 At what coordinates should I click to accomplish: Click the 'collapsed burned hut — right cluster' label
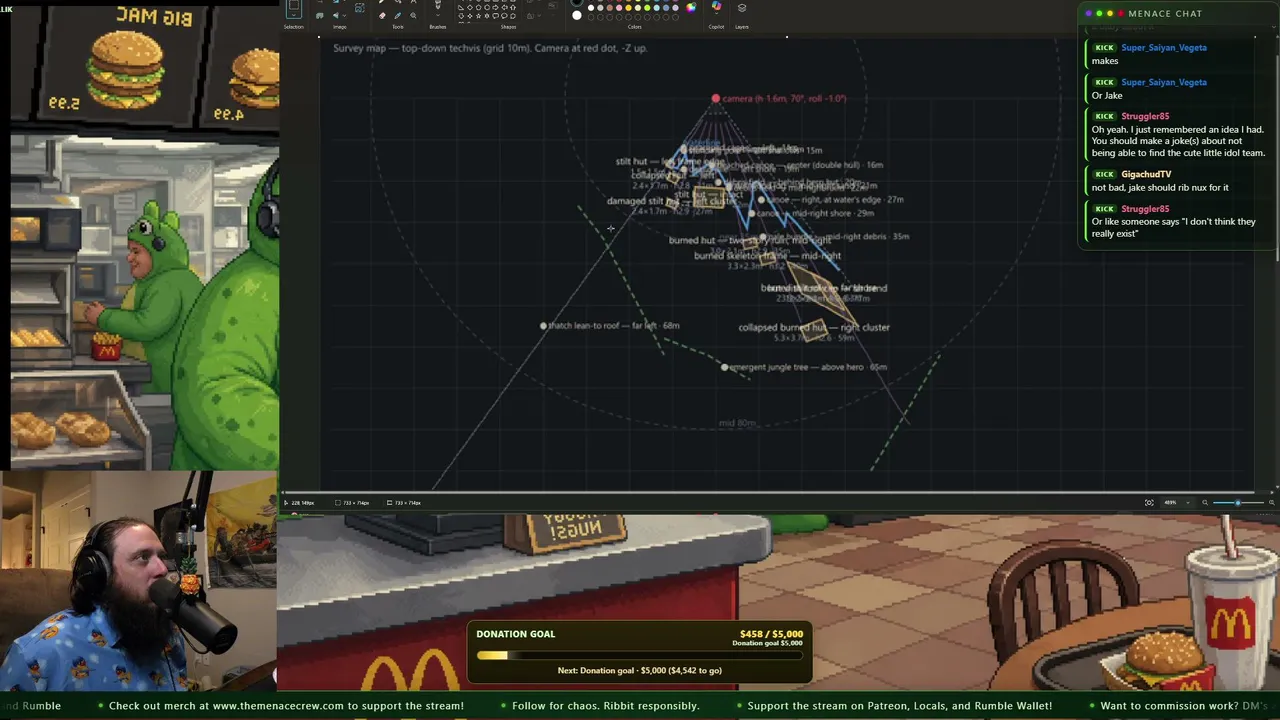(x=814, y=327)
